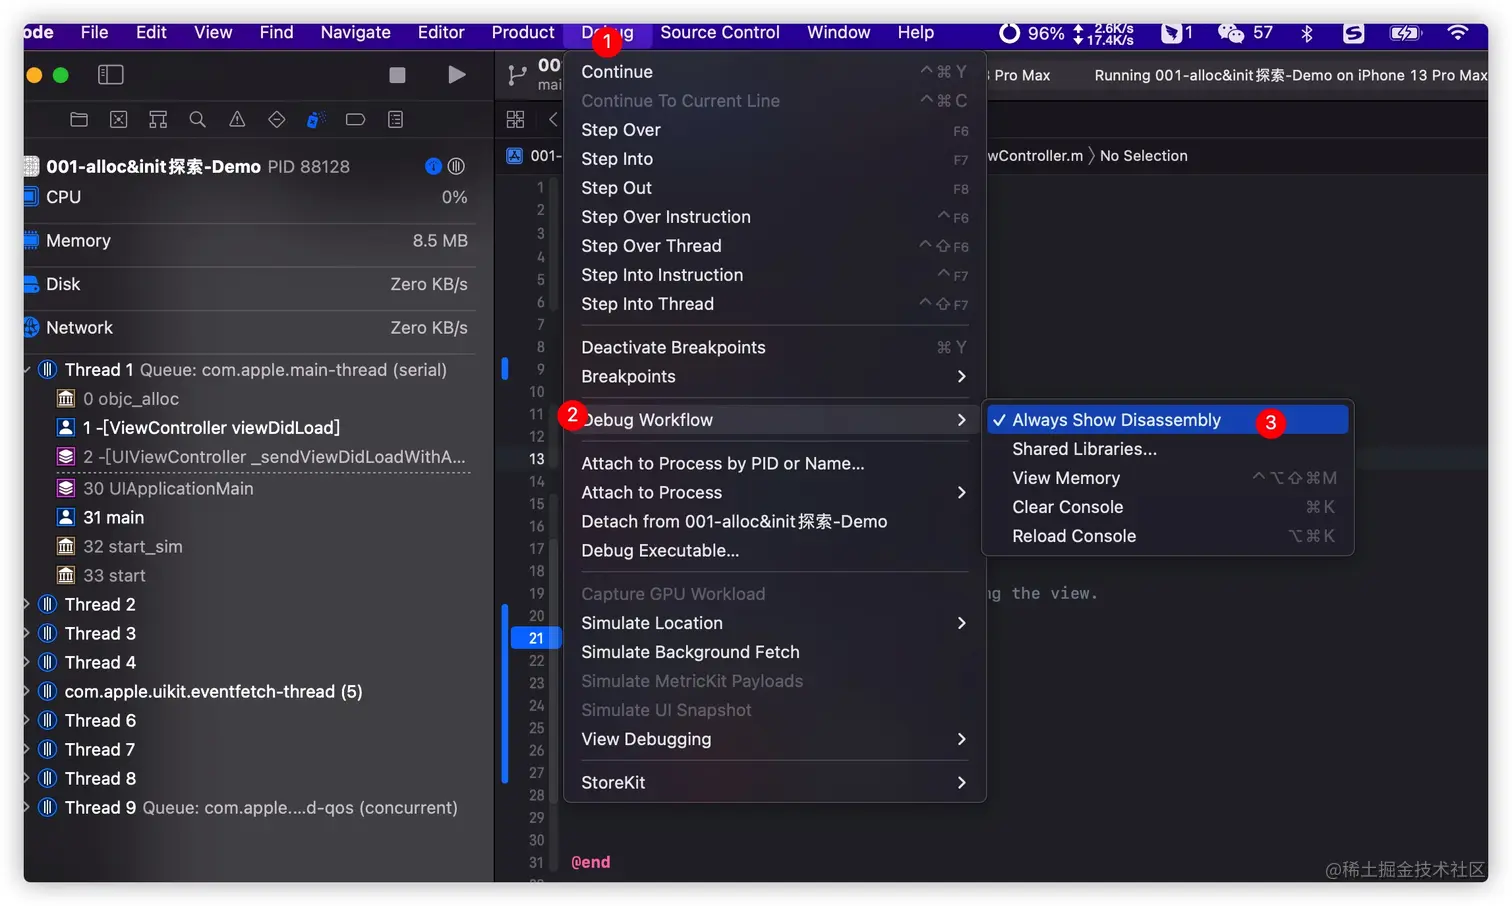Click the Bluetooth status icon

1306,33
